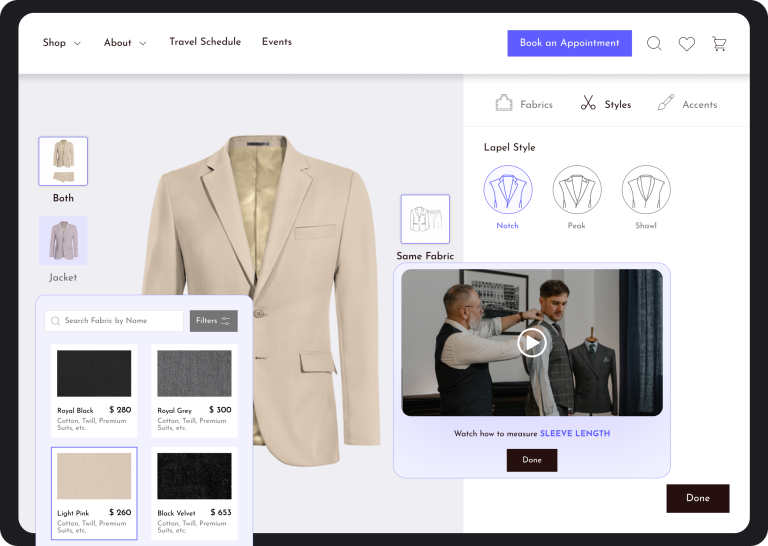Select the Same Fabric thumbnail

[x=425, y=219]
